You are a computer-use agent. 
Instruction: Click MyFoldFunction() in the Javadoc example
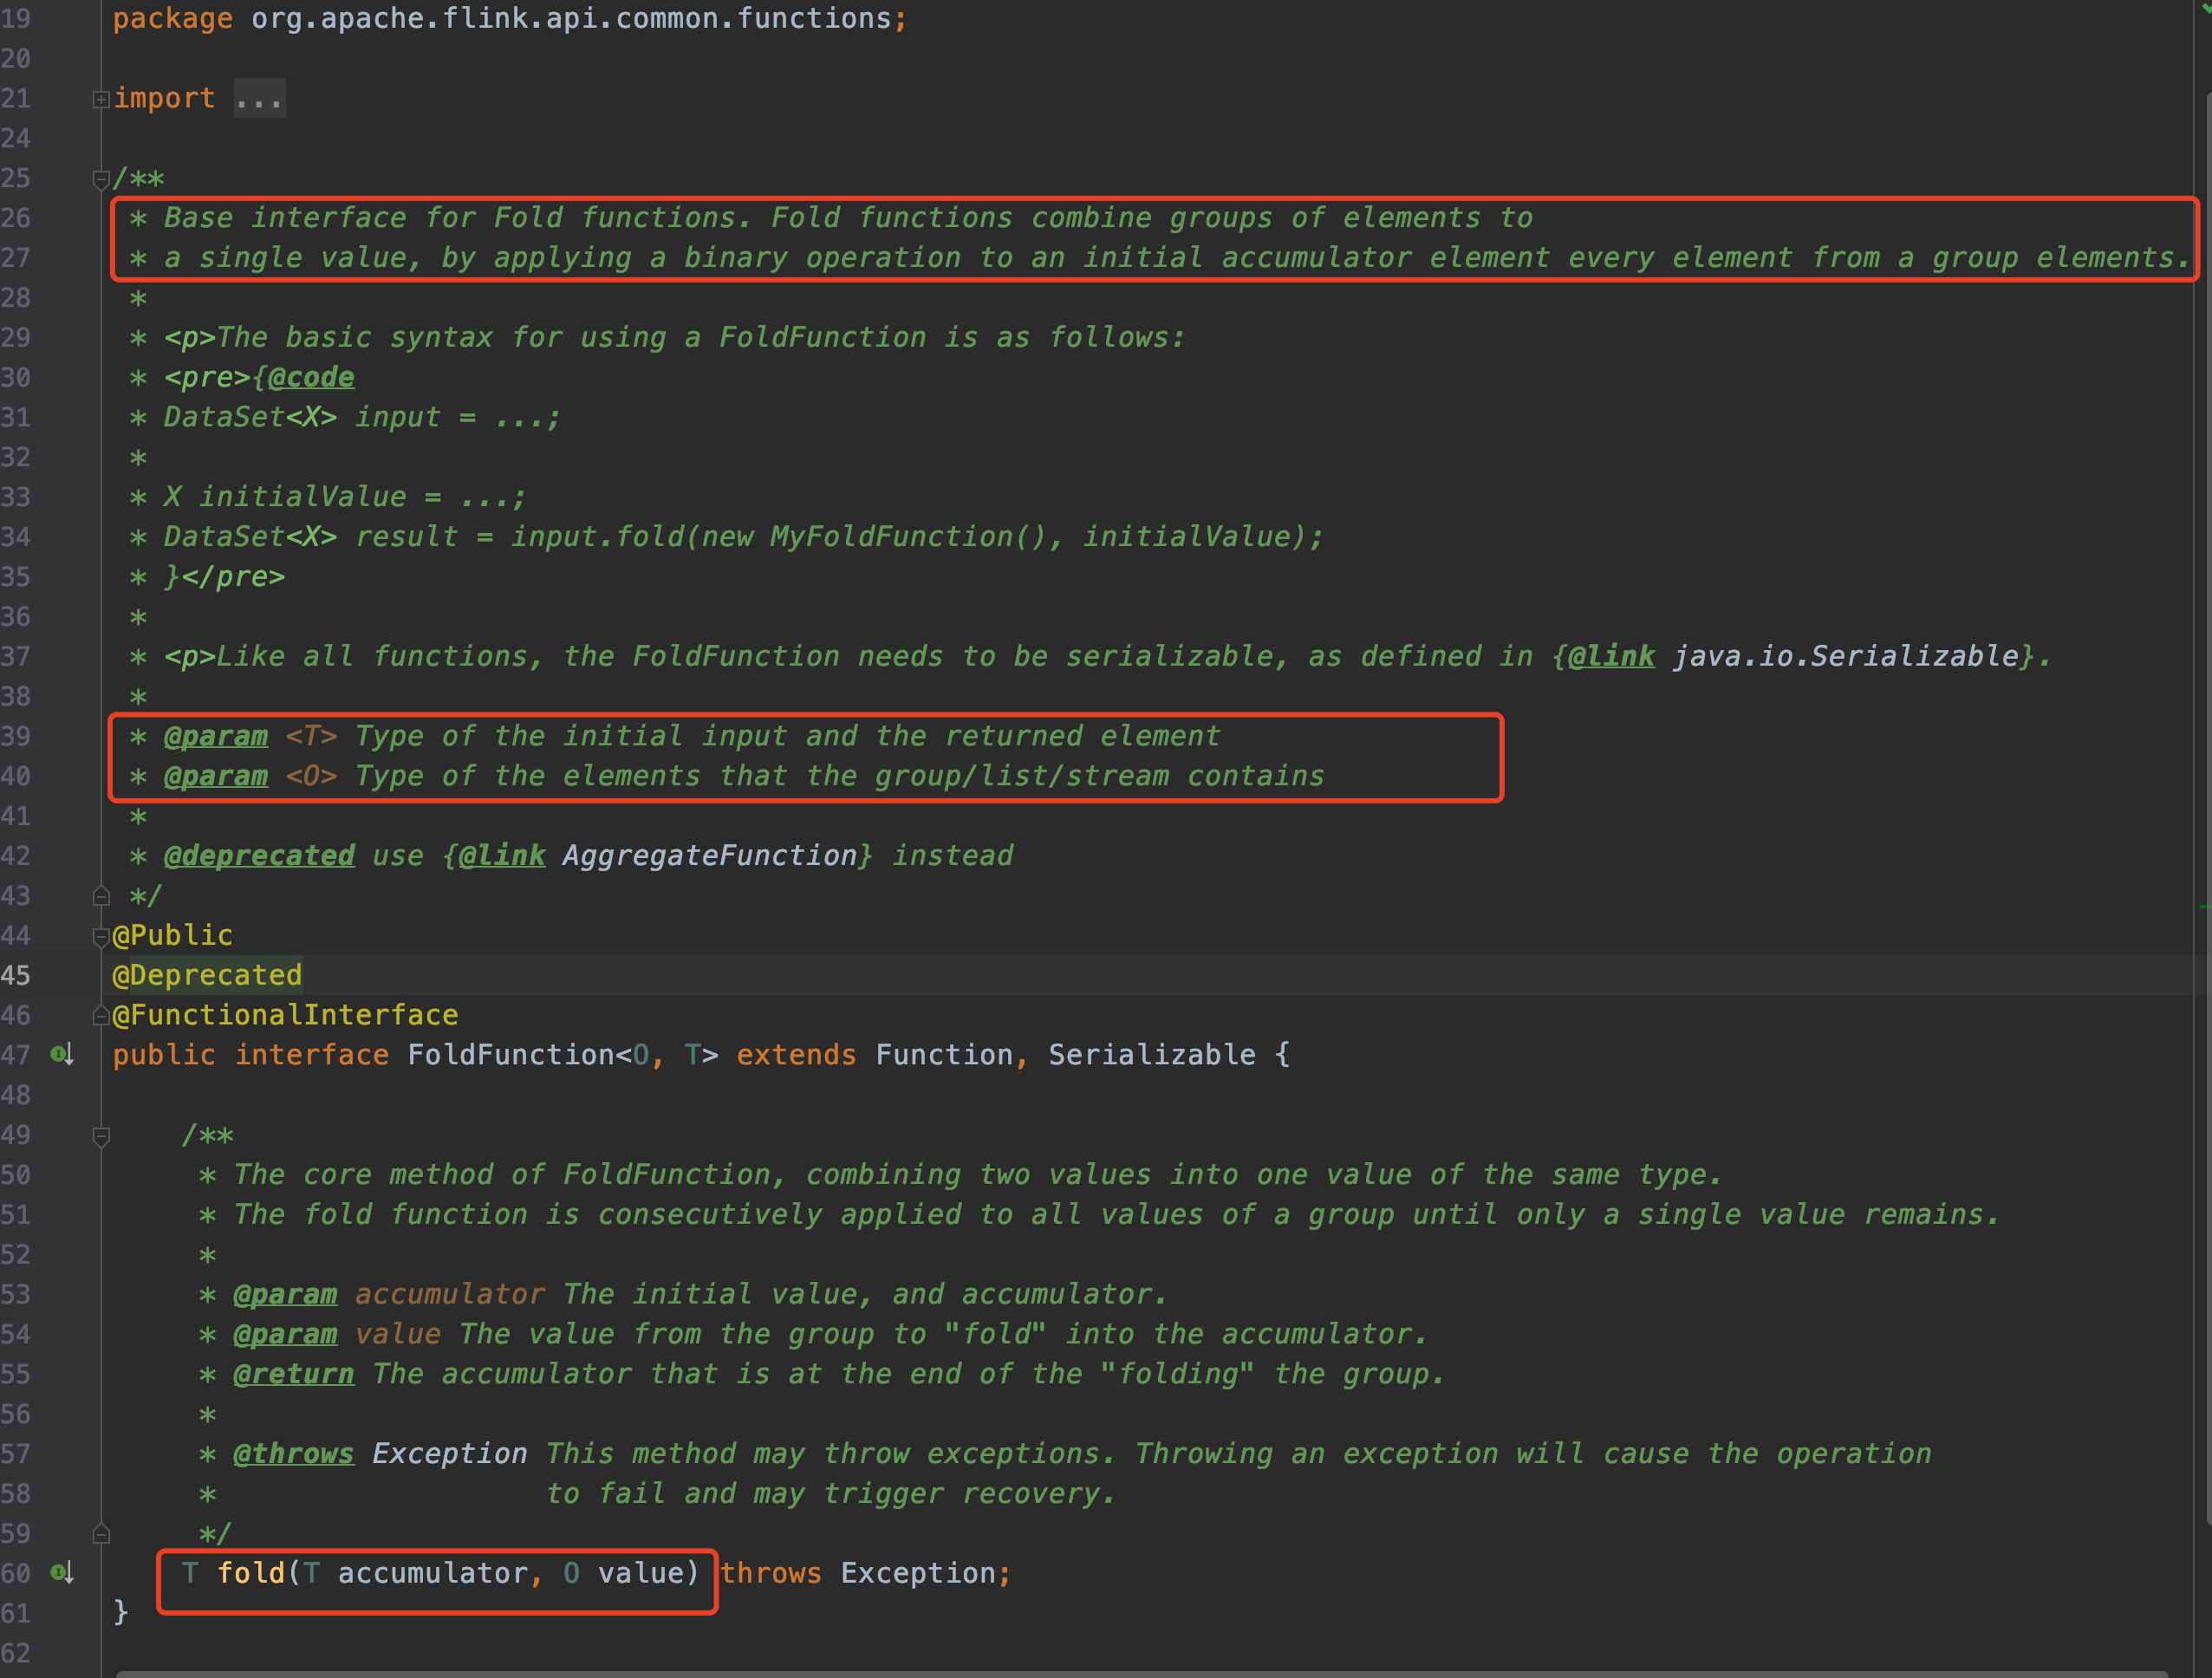click(909, 537)
